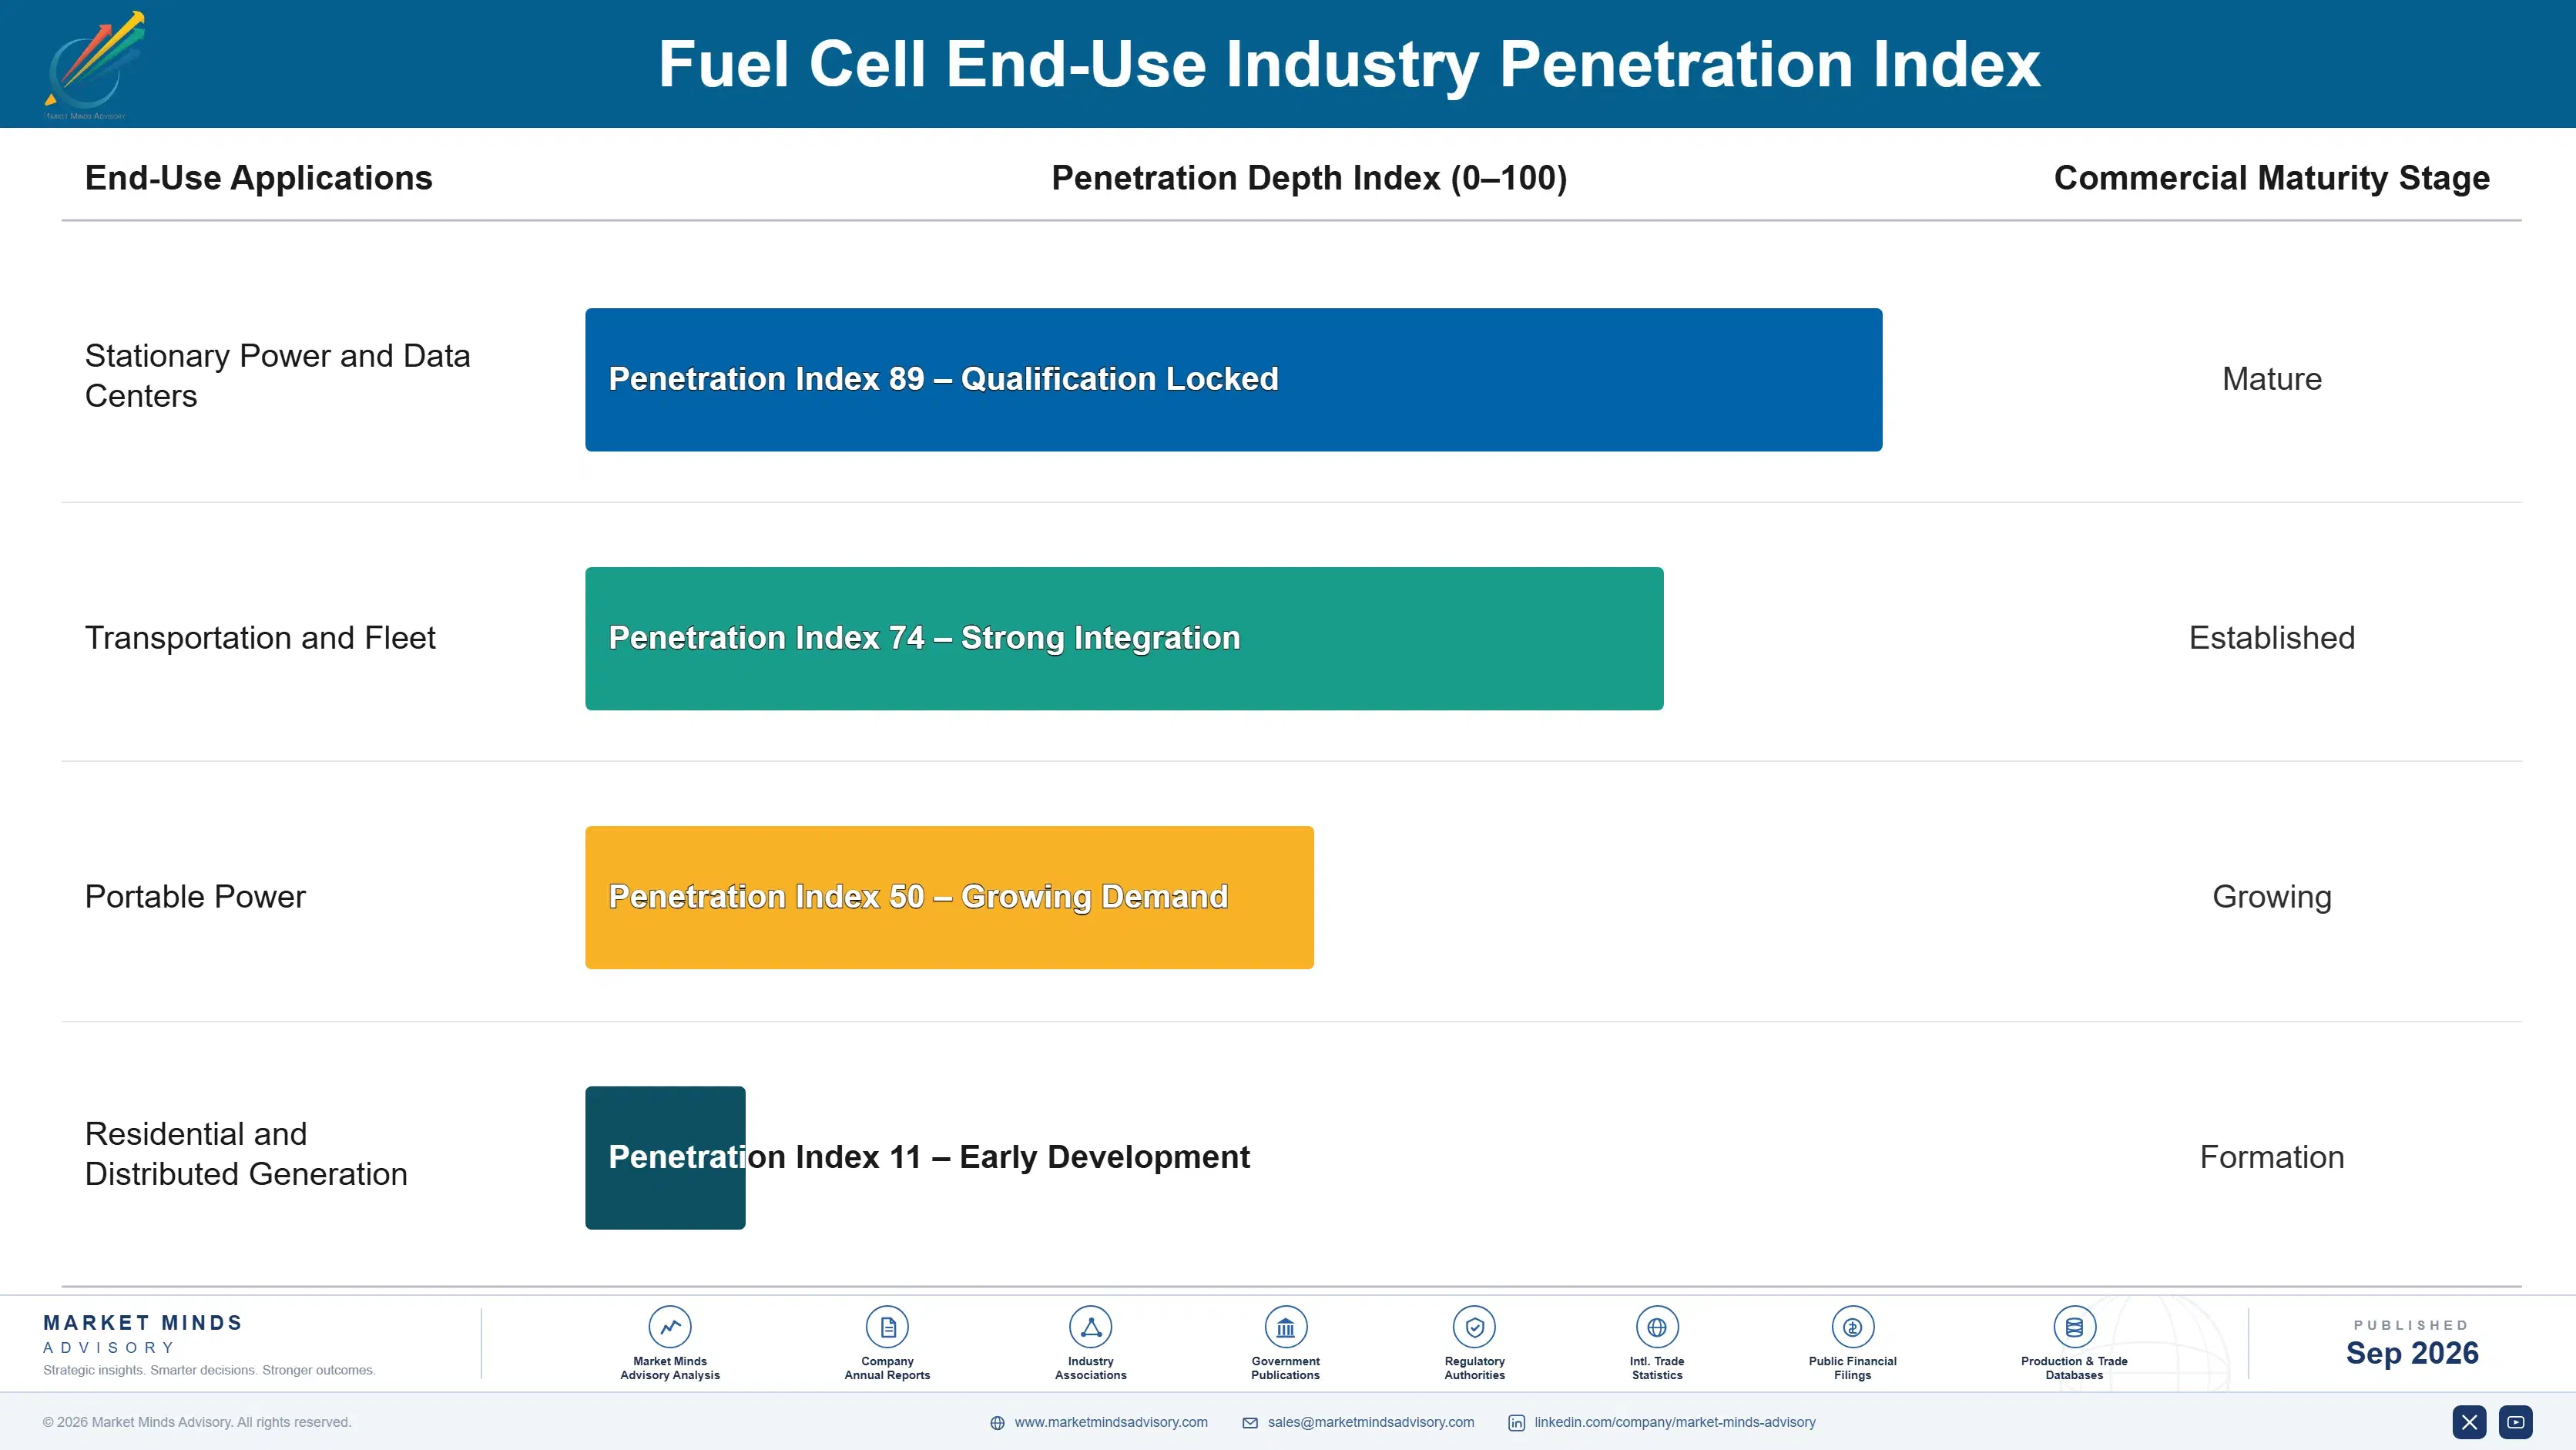The width and height of the screenshot is (2576, 1450).
Task: Click the 'MARKET MINDS' footer brand name
Action: 143,1323
